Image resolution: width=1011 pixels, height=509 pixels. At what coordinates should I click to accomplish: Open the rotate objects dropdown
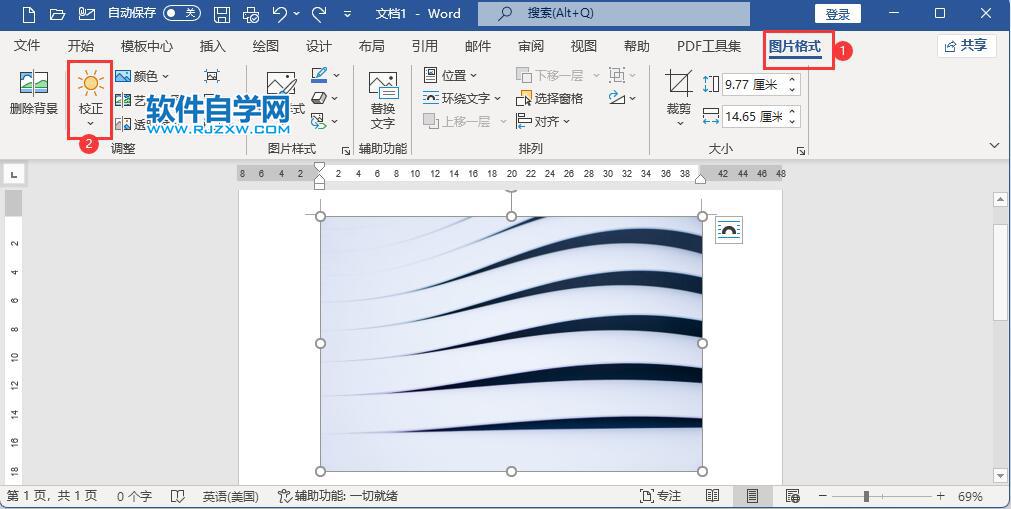click(x=623, y=98)
